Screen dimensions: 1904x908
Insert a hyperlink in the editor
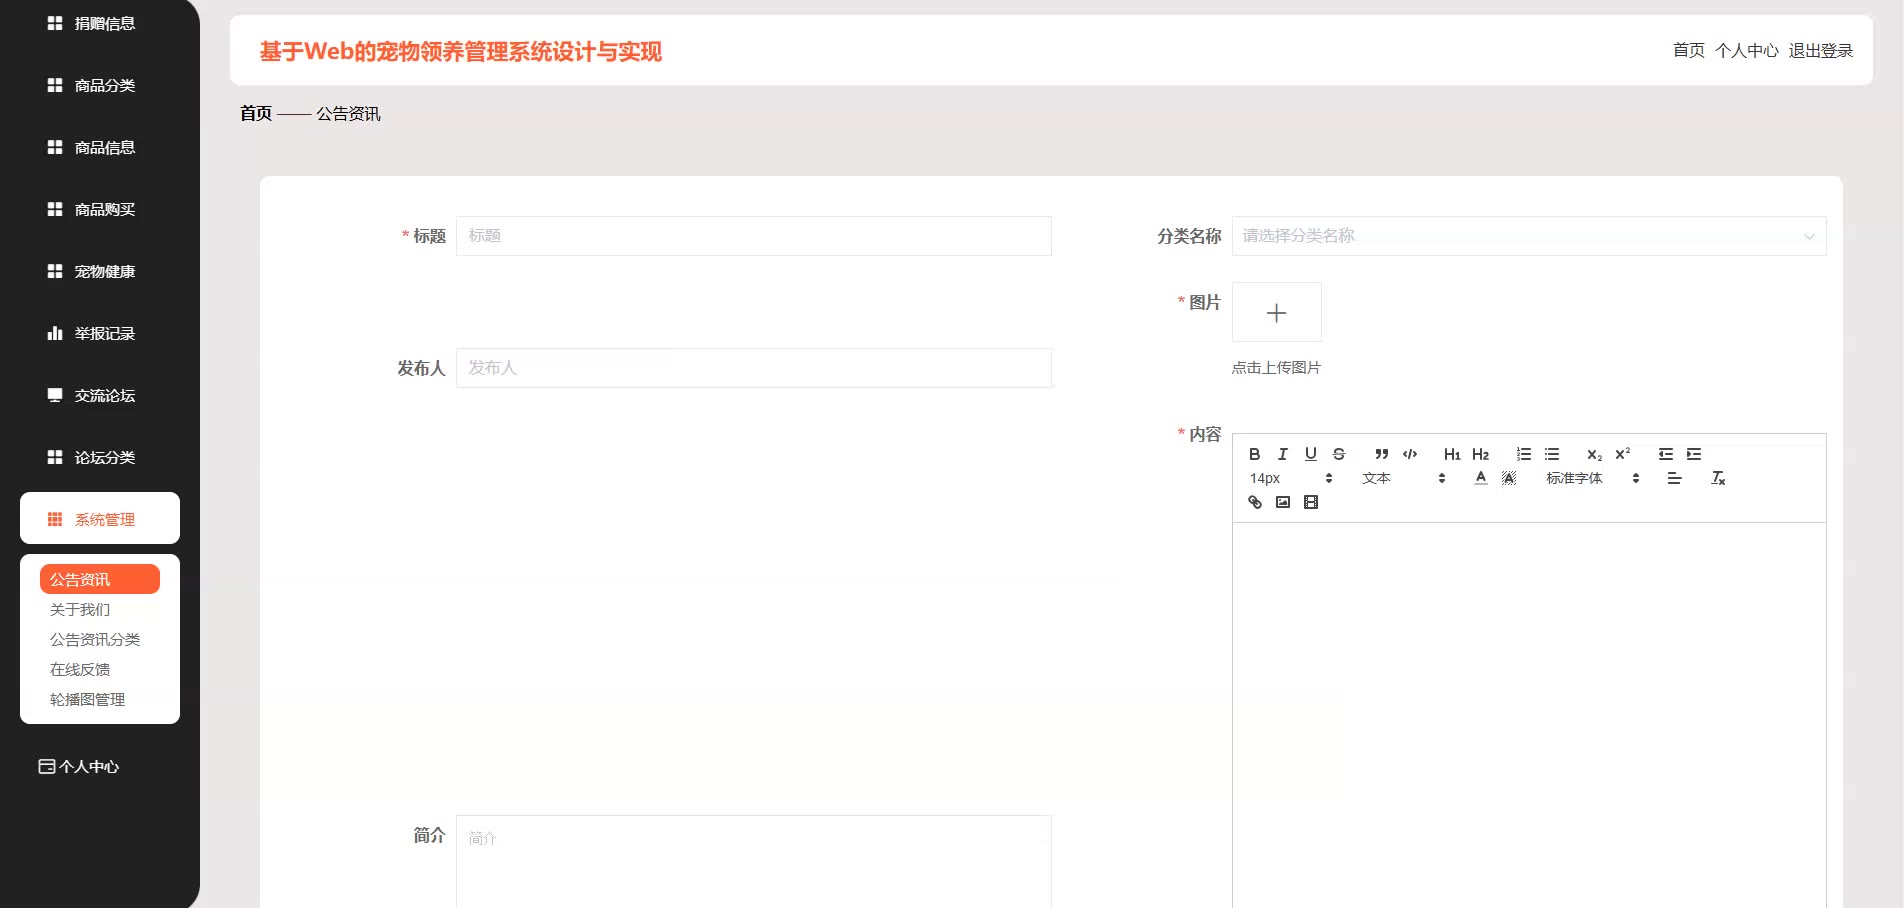[1254, 502]
